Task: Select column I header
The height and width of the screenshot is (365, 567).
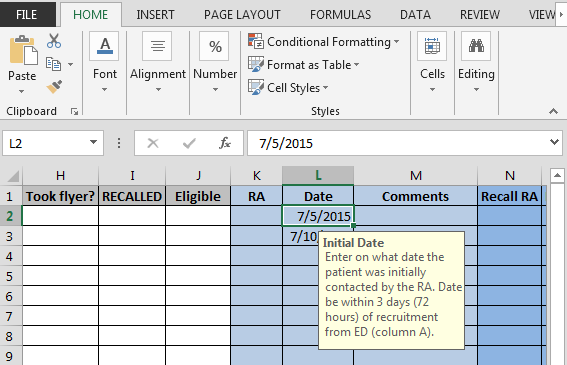Action: click(x=132, y=176)
